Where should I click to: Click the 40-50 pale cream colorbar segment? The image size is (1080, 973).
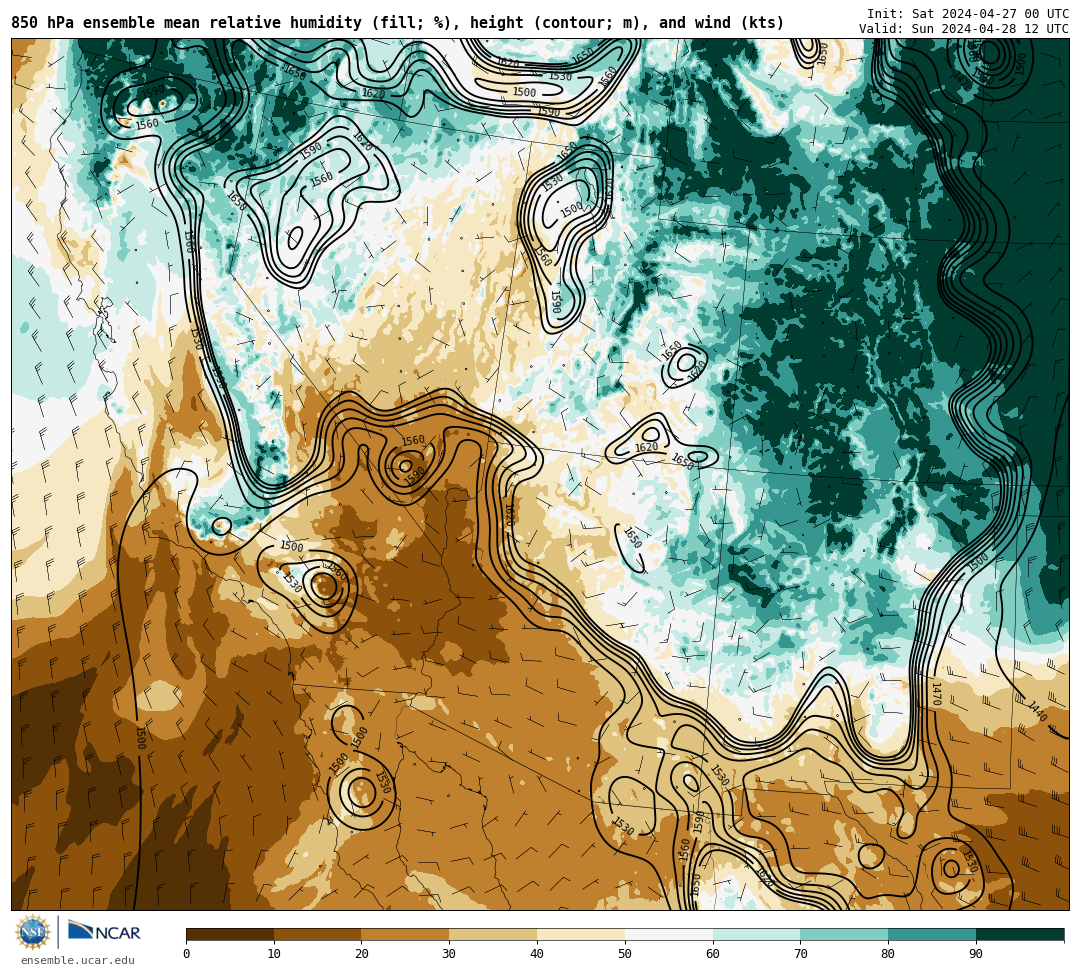coord(581,934)
